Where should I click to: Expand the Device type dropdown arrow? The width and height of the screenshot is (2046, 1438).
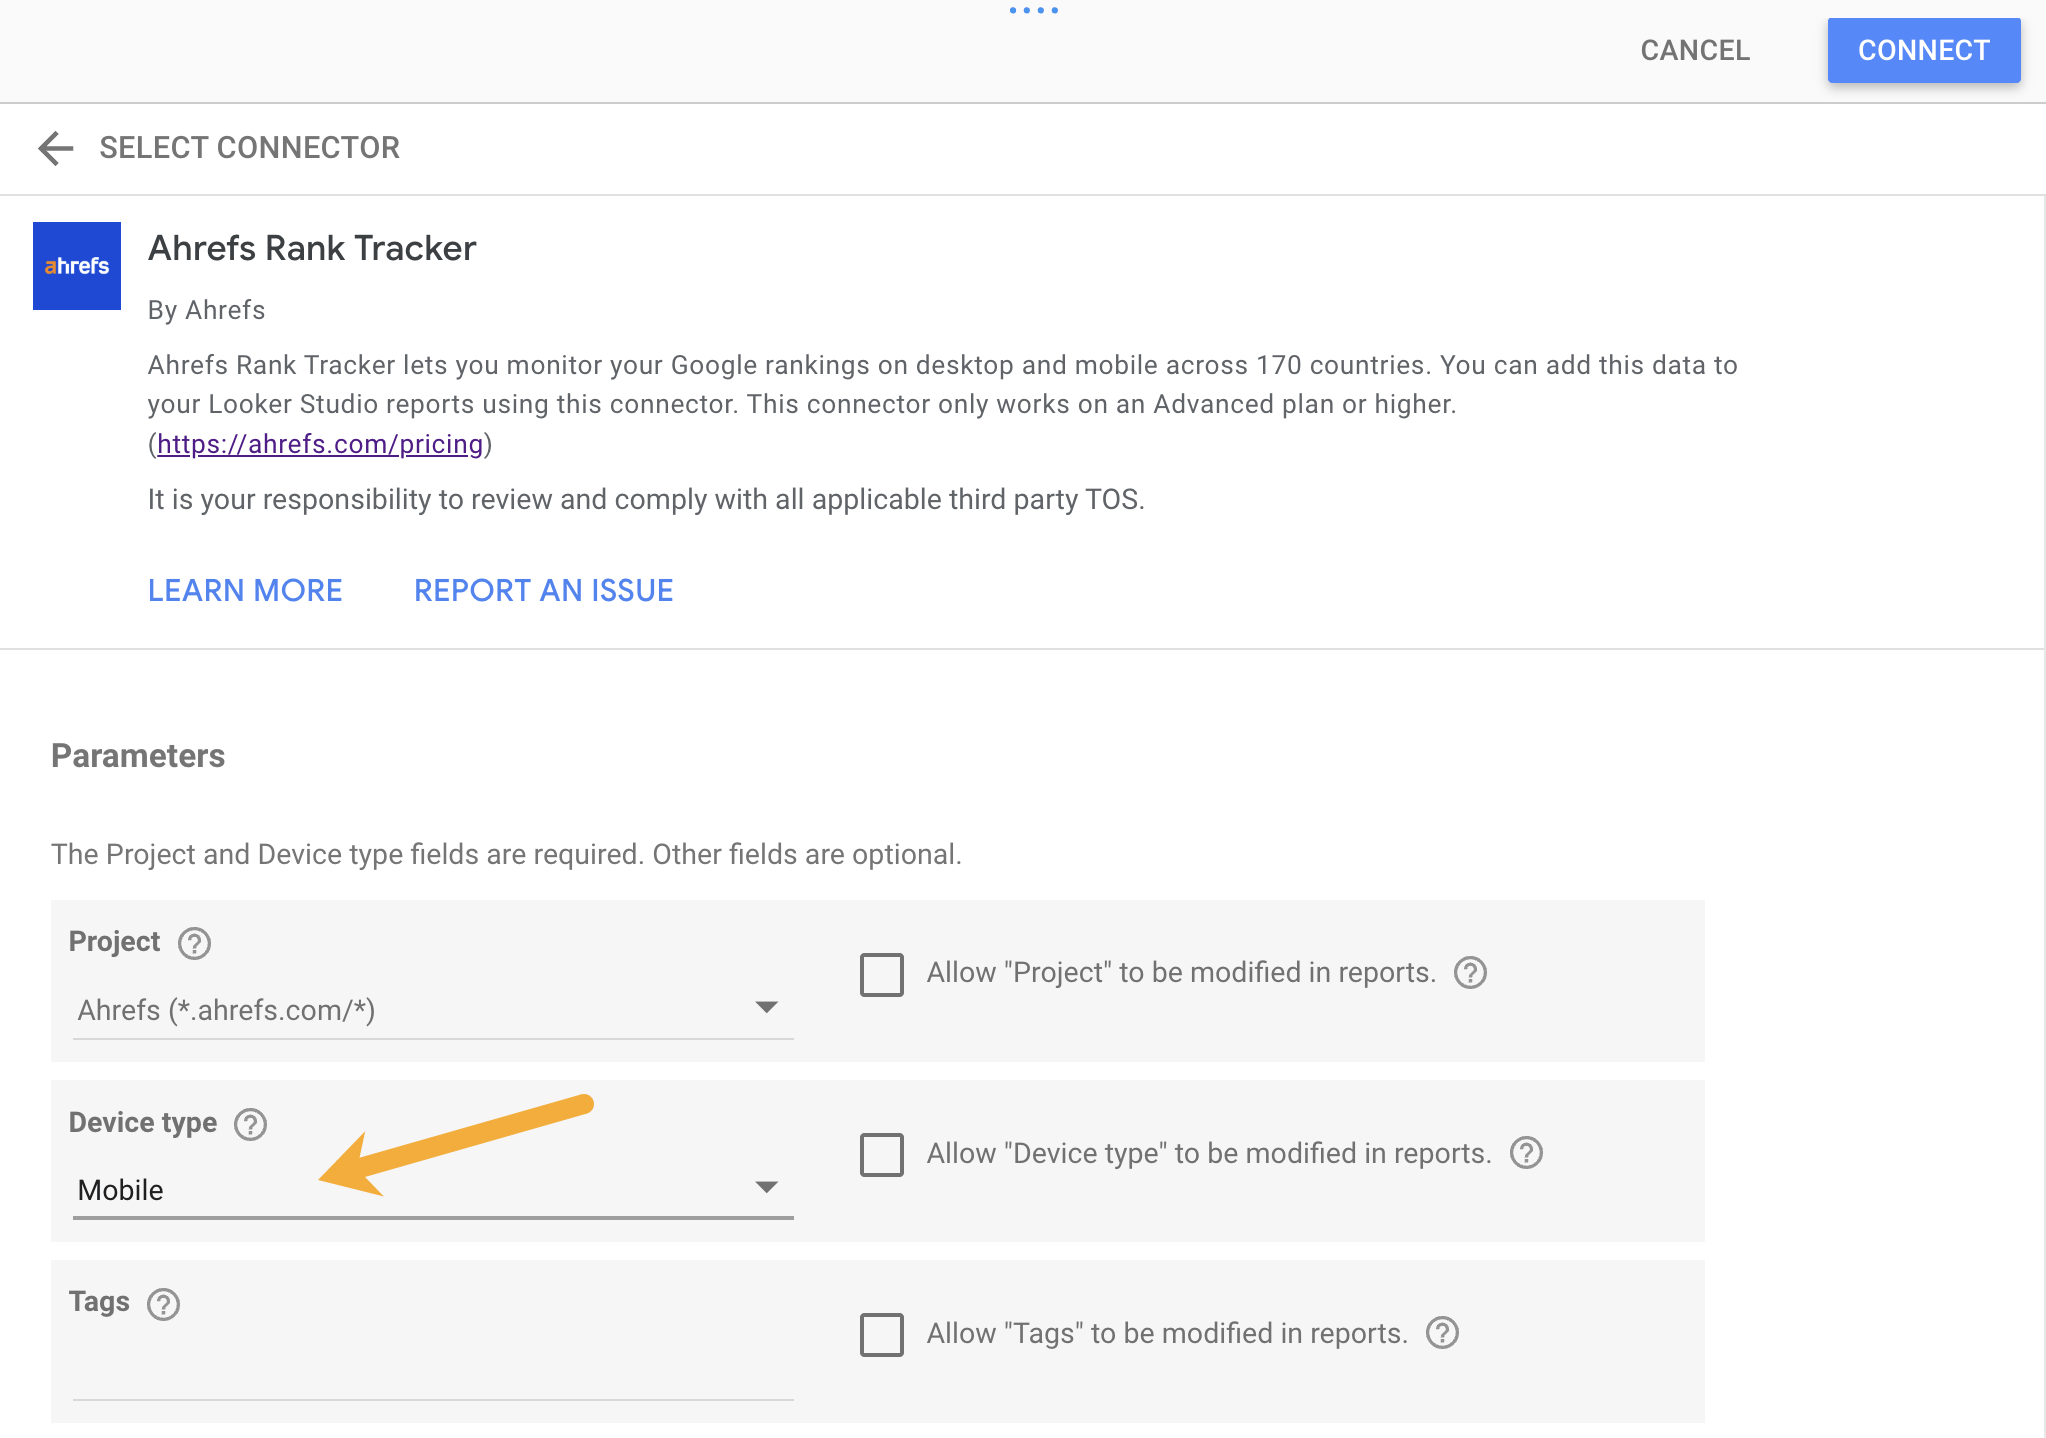(766, 1187)
